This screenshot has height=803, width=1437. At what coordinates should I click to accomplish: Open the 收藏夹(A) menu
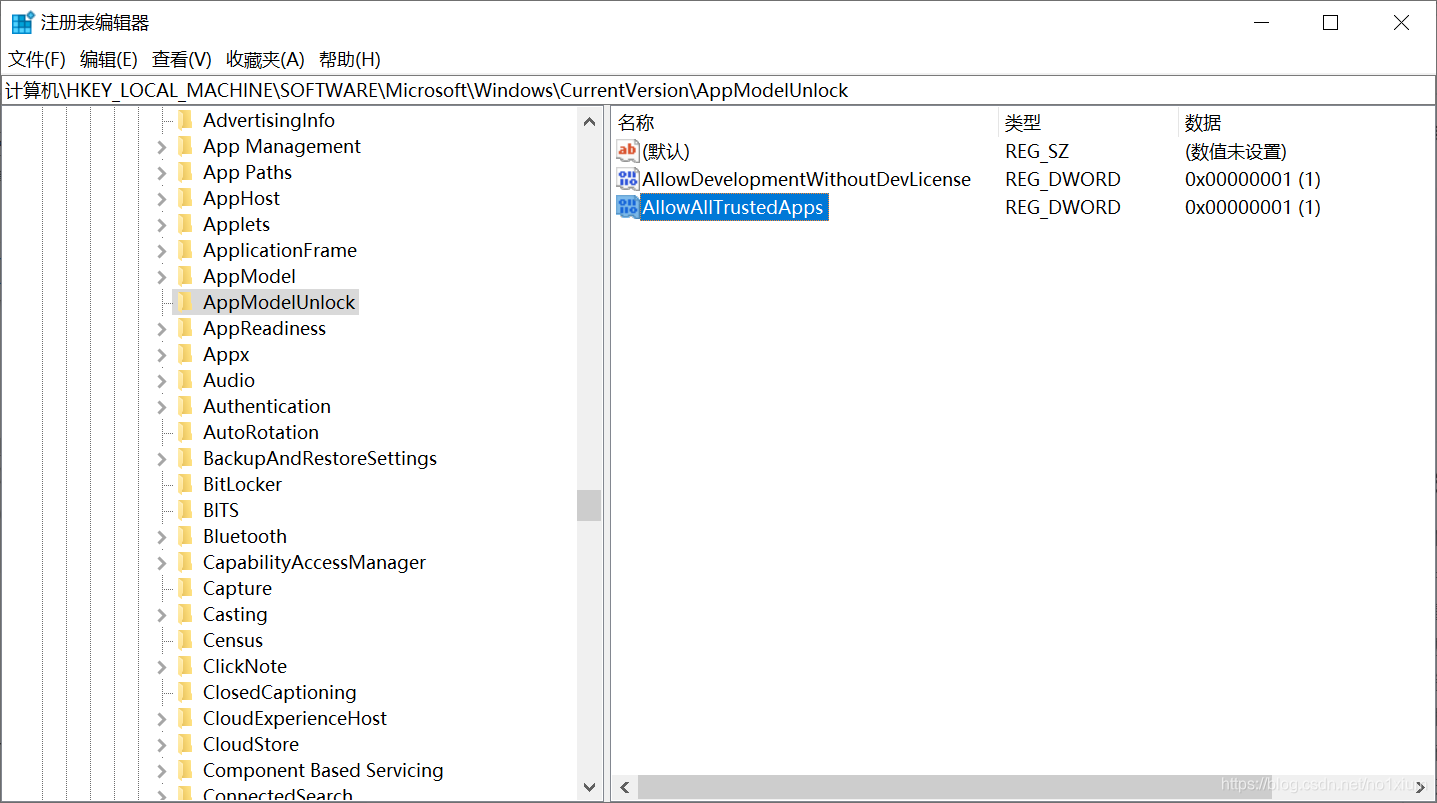click(x=265, y=59)
